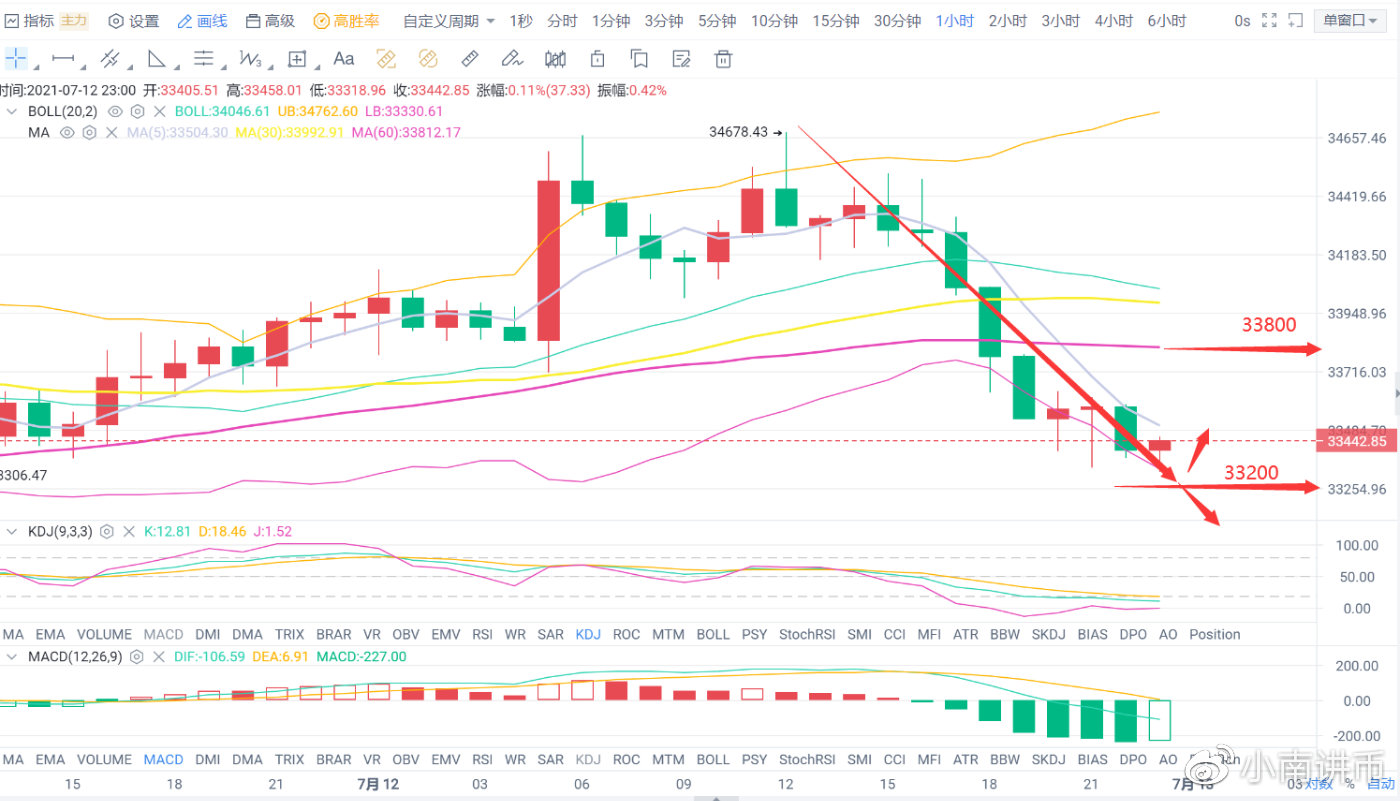1400x801 pixels.
Task: Click the 高胜率 button in the top bar
Action: [x=346, y=20]
